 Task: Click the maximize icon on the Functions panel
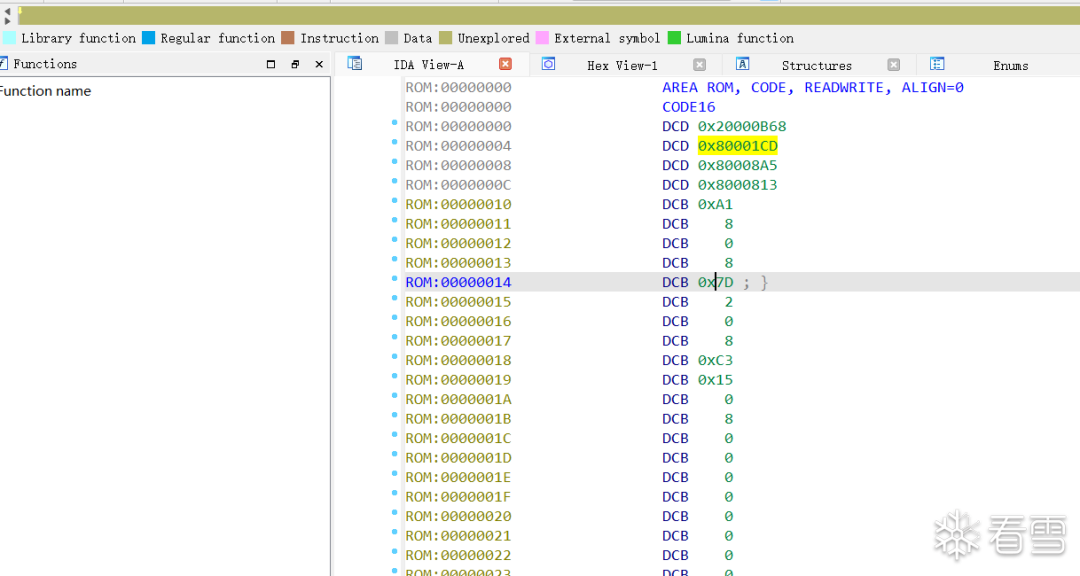270,63
